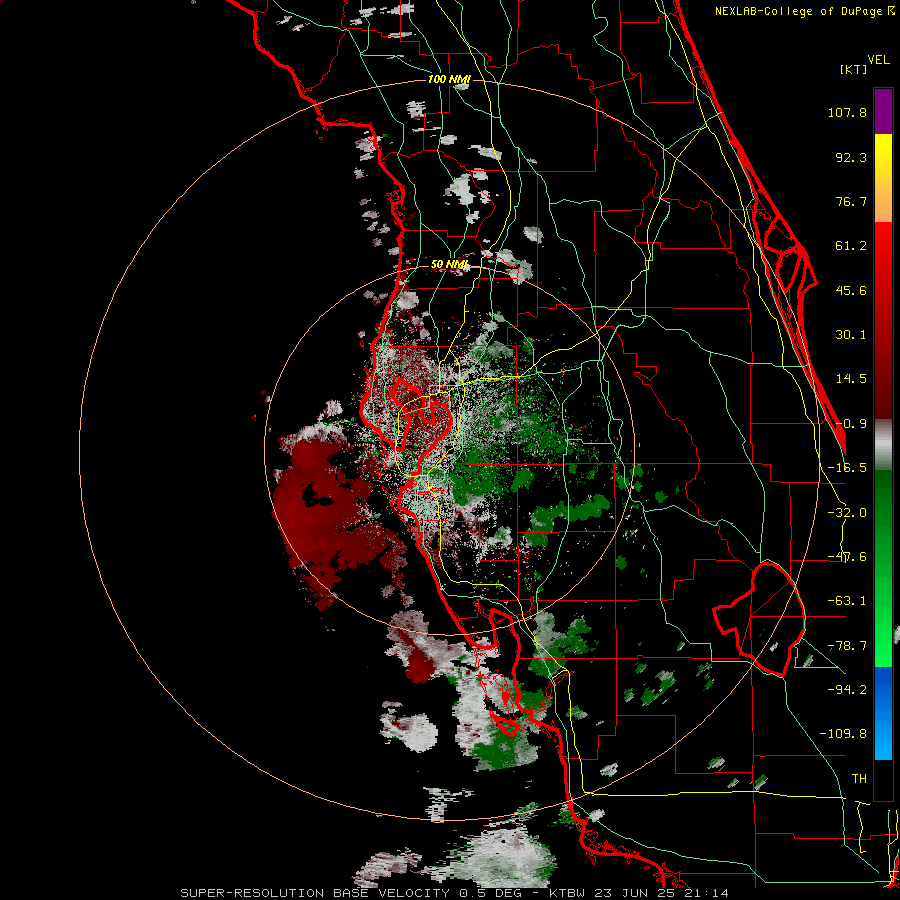This screenshot has height=900, width=900.
Task: Pick the green color bar segment
Action: 883,568
